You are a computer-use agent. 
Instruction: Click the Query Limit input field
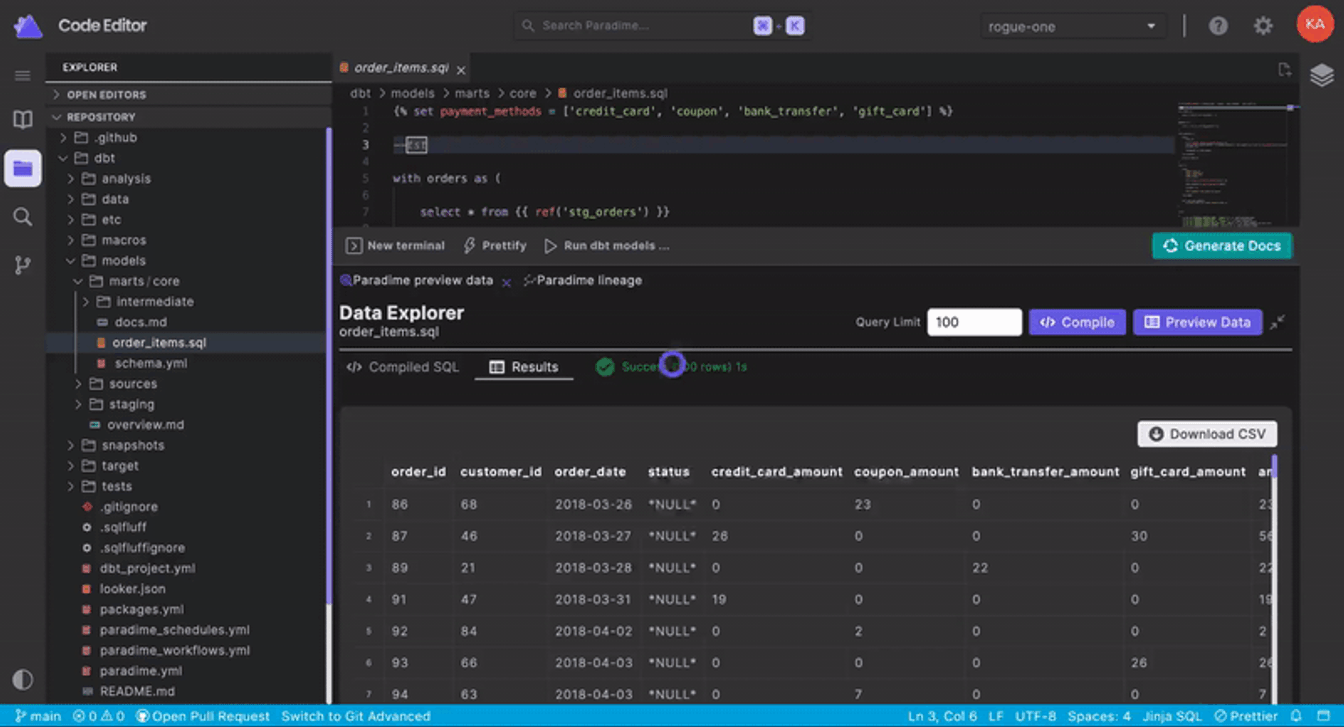pyautogui.click(x=974, y=322)
